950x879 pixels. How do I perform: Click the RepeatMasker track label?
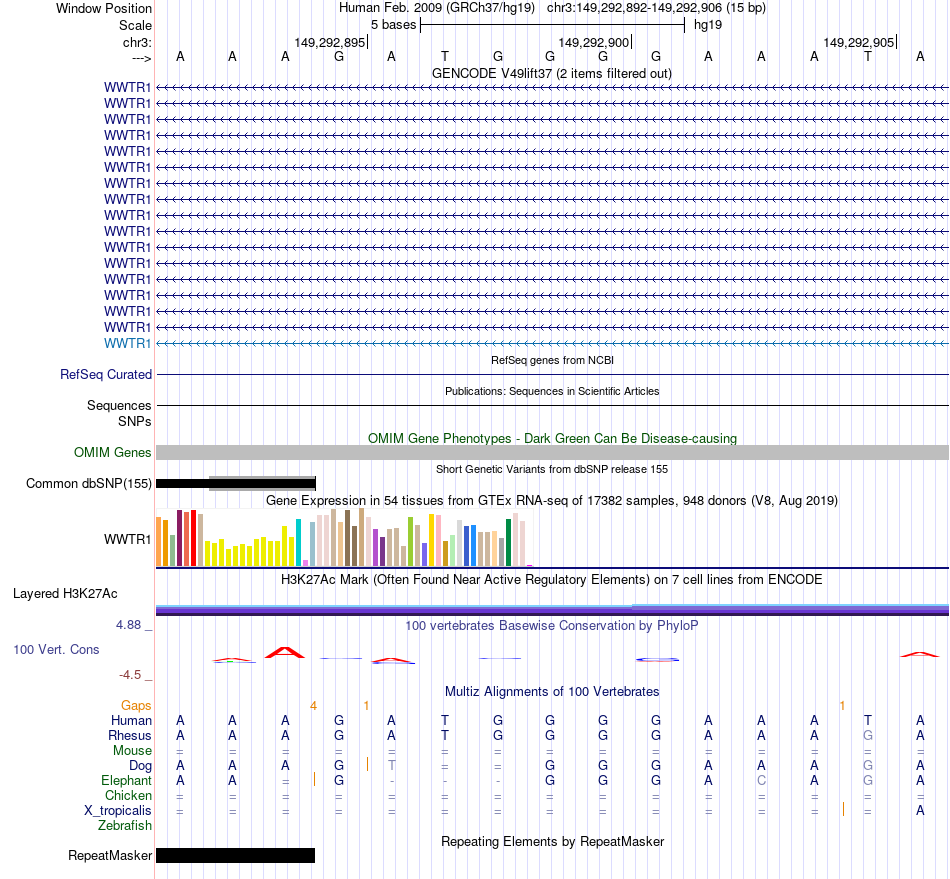tap(110, 855)
